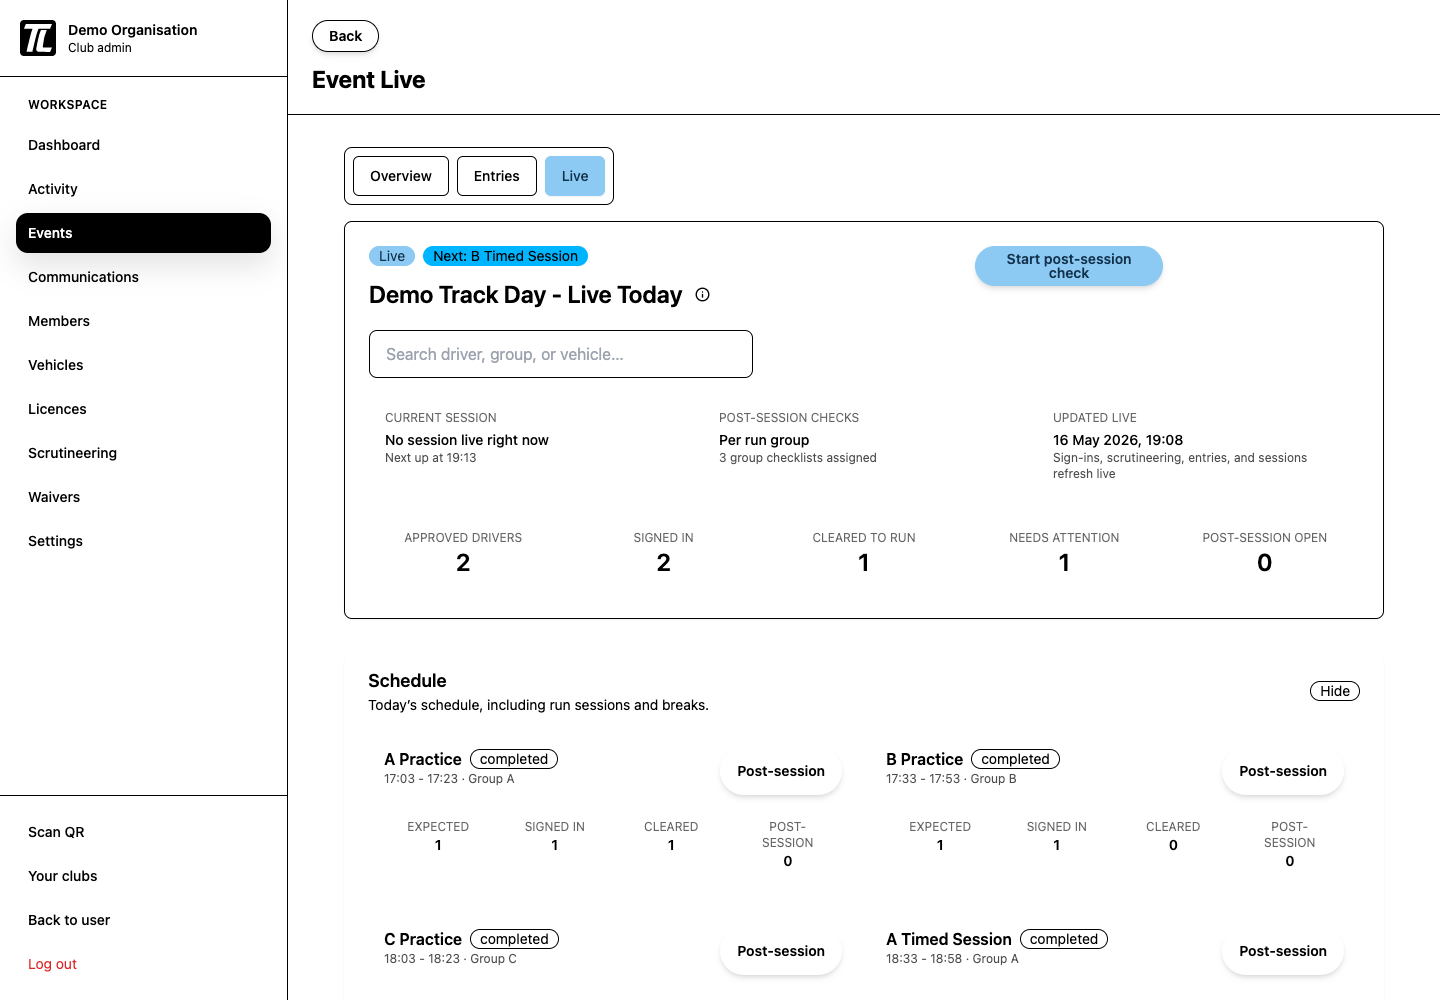Click completed badge on A Timed Session
1440x1000 pixels.
(x=1064, y=939)
